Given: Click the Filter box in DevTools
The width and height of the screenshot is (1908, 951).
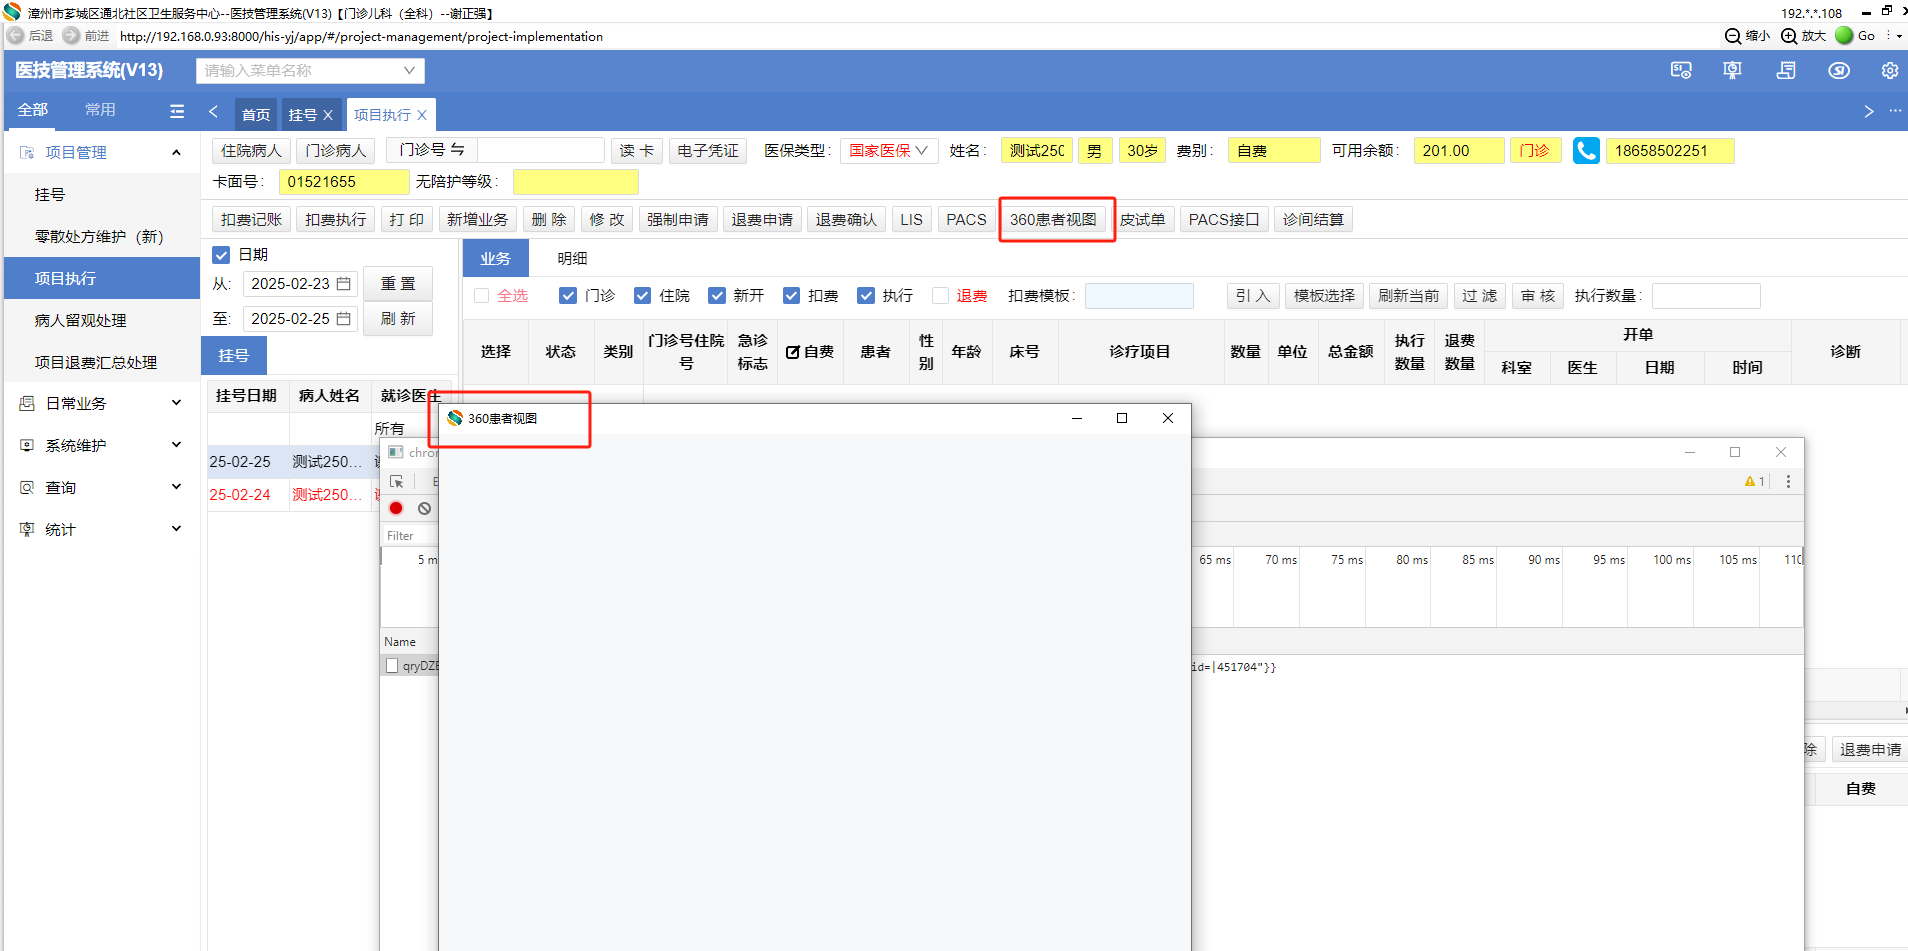Looking at the screenshot, I should [x=411, y=536].
